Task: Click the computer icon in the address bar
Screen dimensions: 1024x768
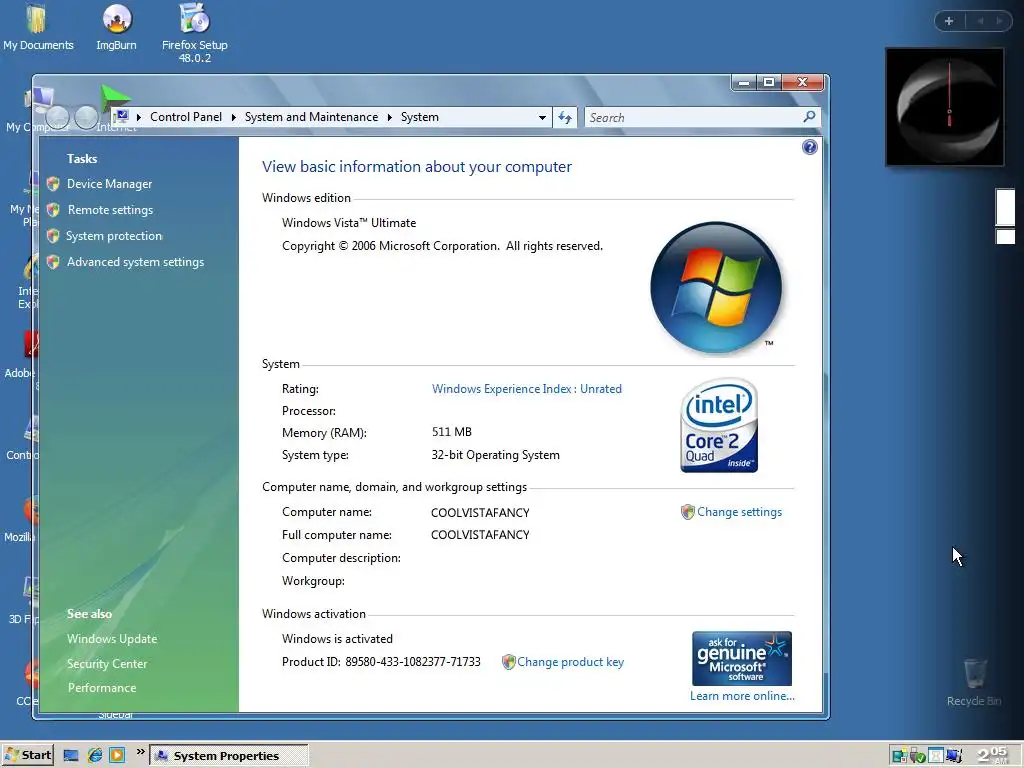Action: pyautogui.click(x=121, y=117)
